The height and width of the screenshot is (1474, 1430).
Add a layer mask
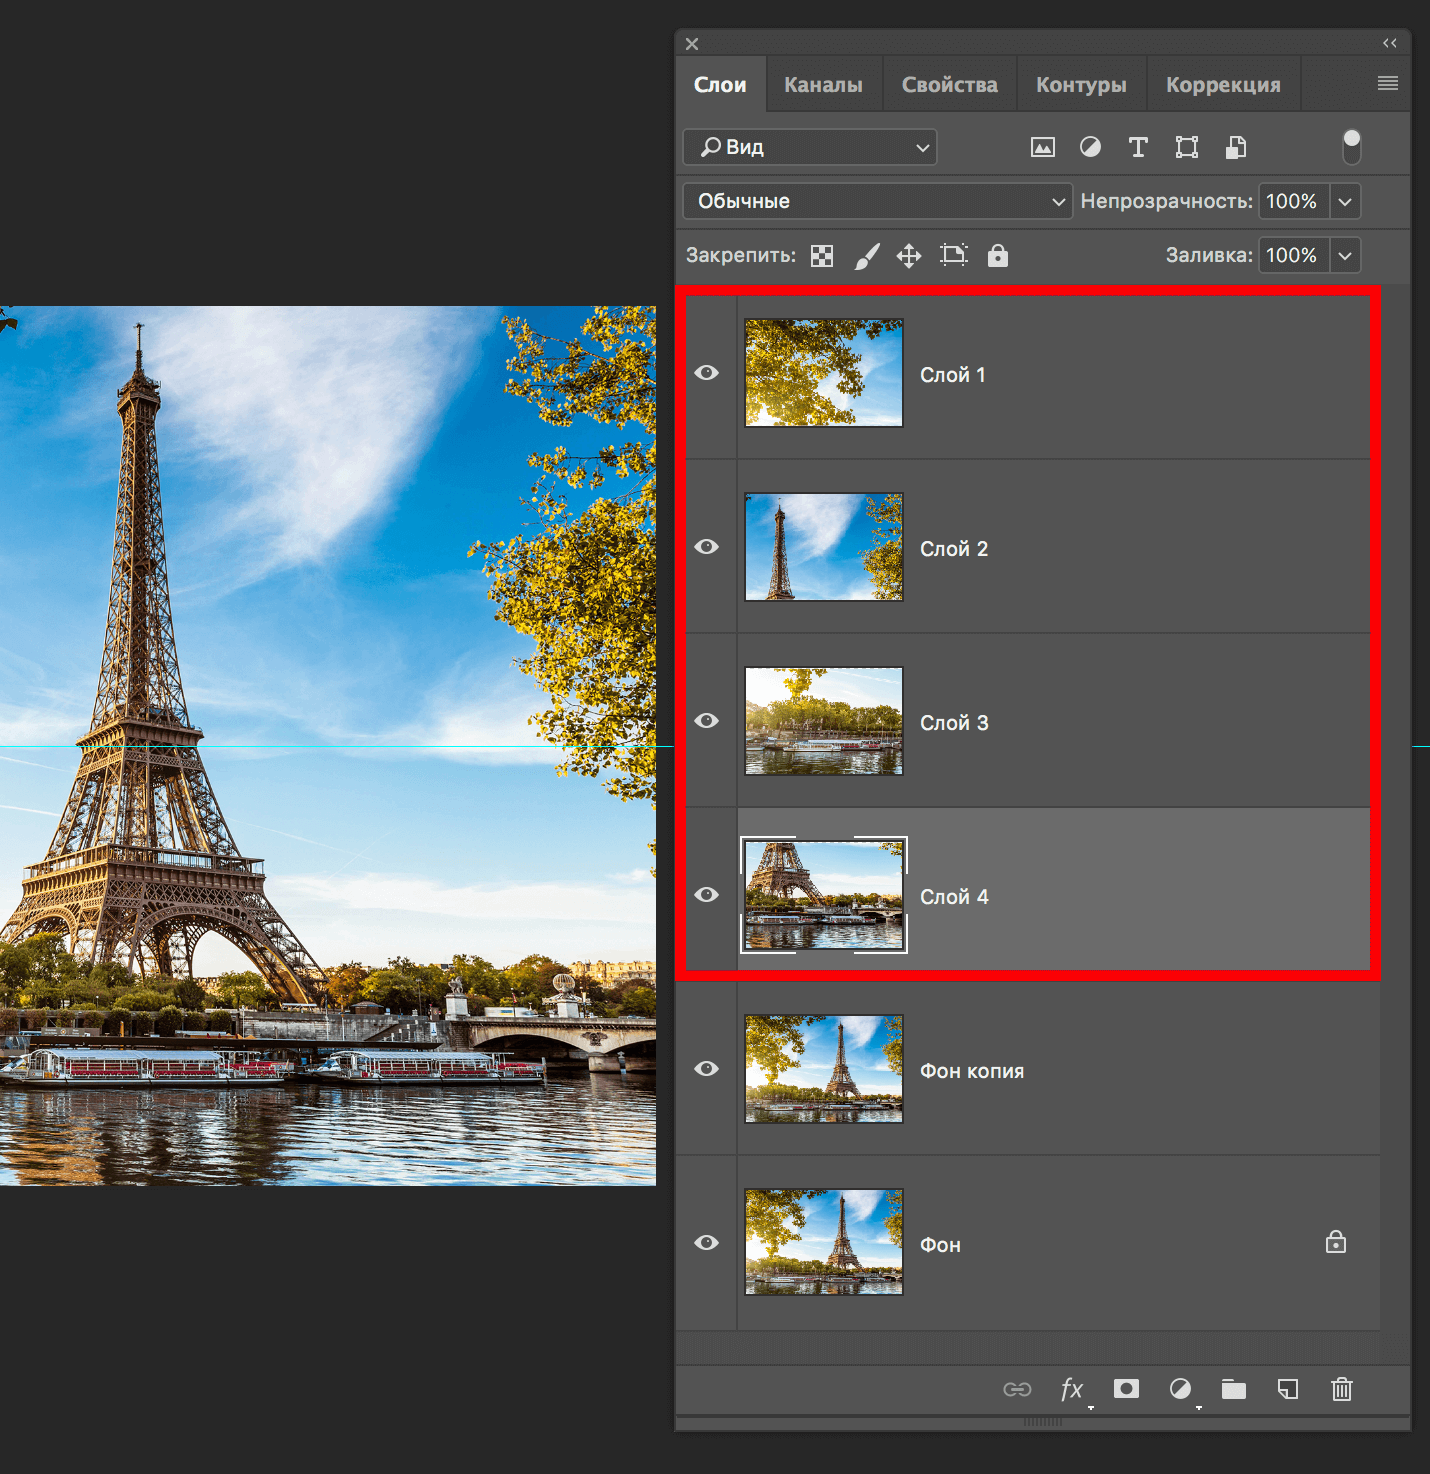click(x=1126, y=1389)
